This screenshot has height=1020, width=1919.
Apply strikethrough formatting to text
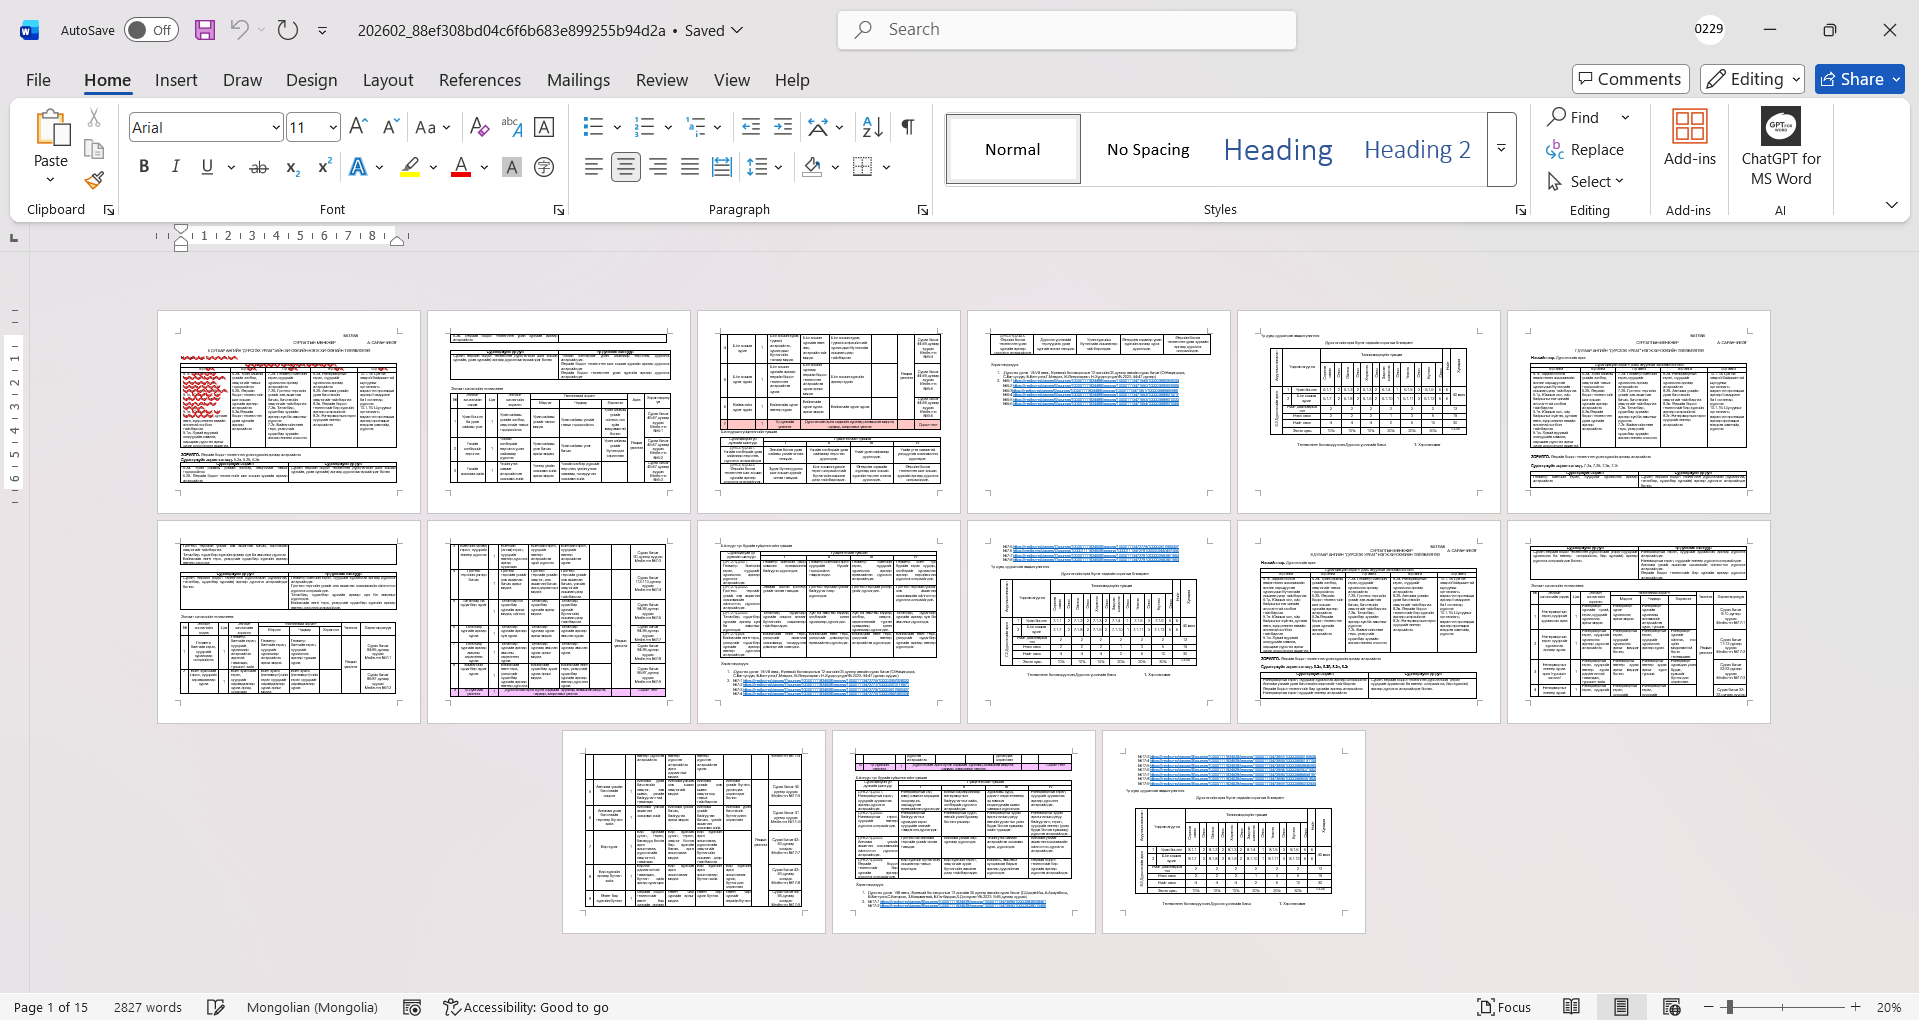(259, 167)
